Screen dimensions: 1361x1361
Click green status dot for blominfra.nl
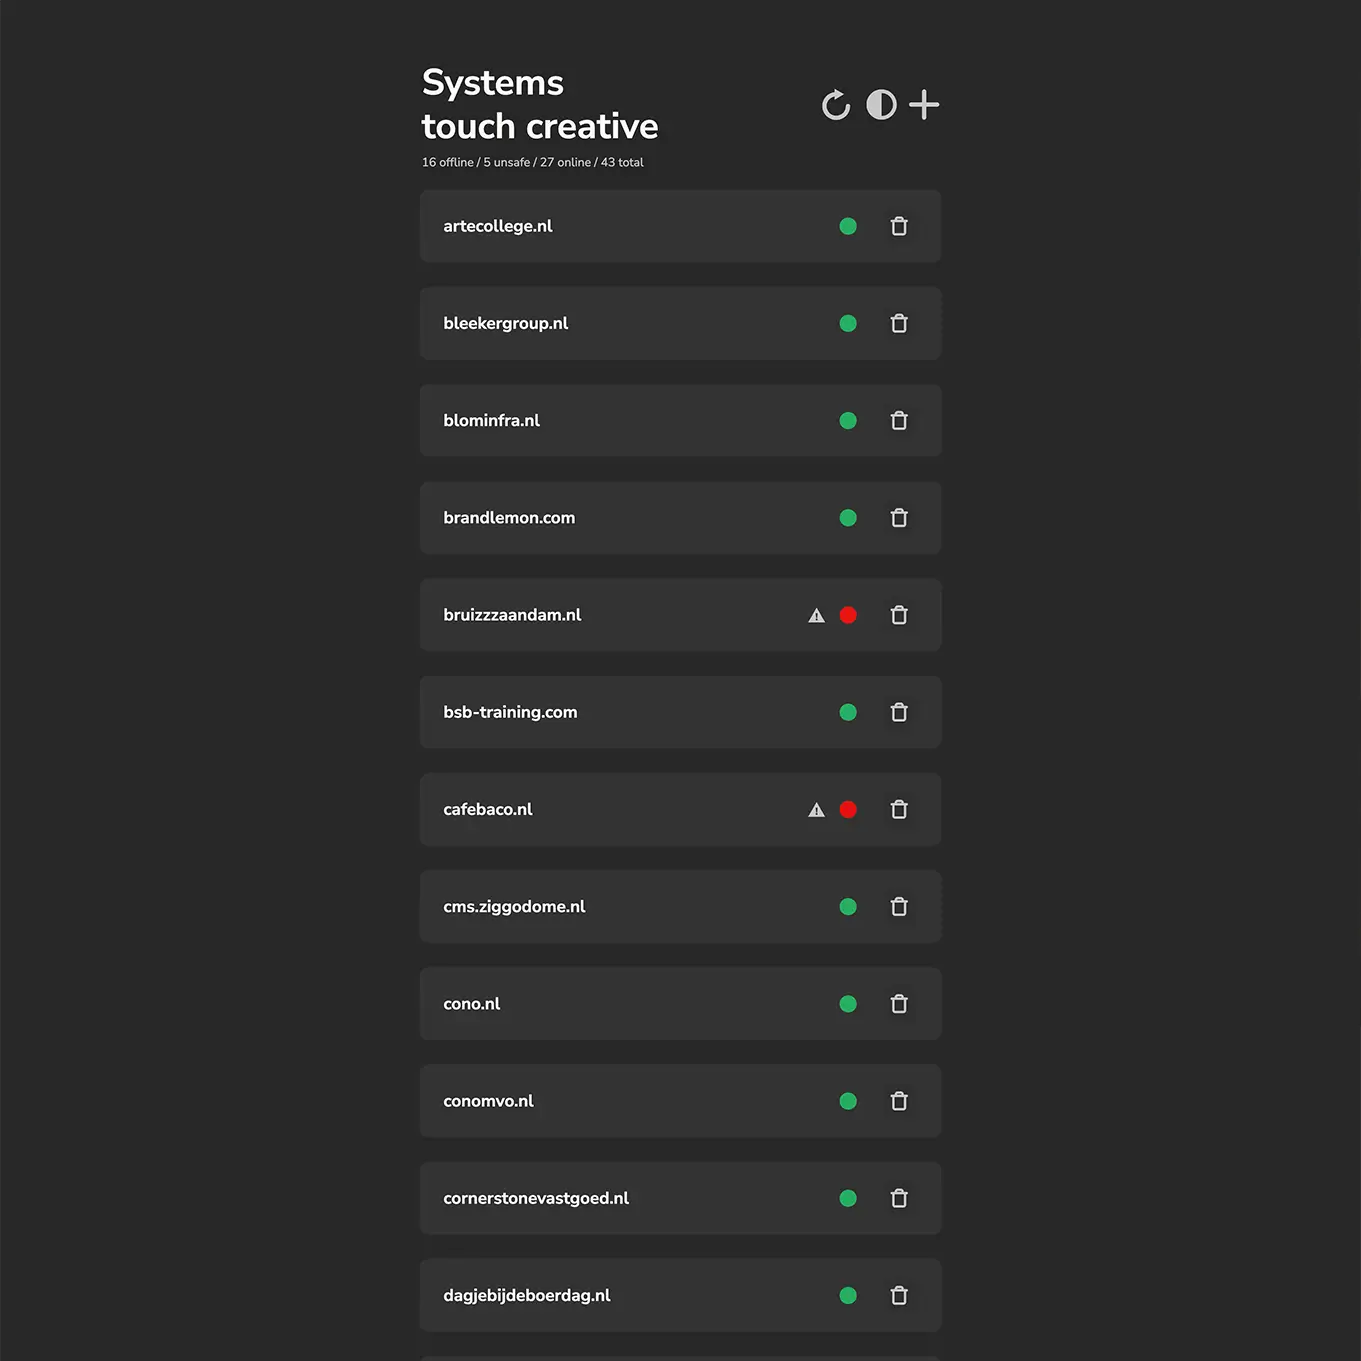pyautogui.click(x=848, y=421)
